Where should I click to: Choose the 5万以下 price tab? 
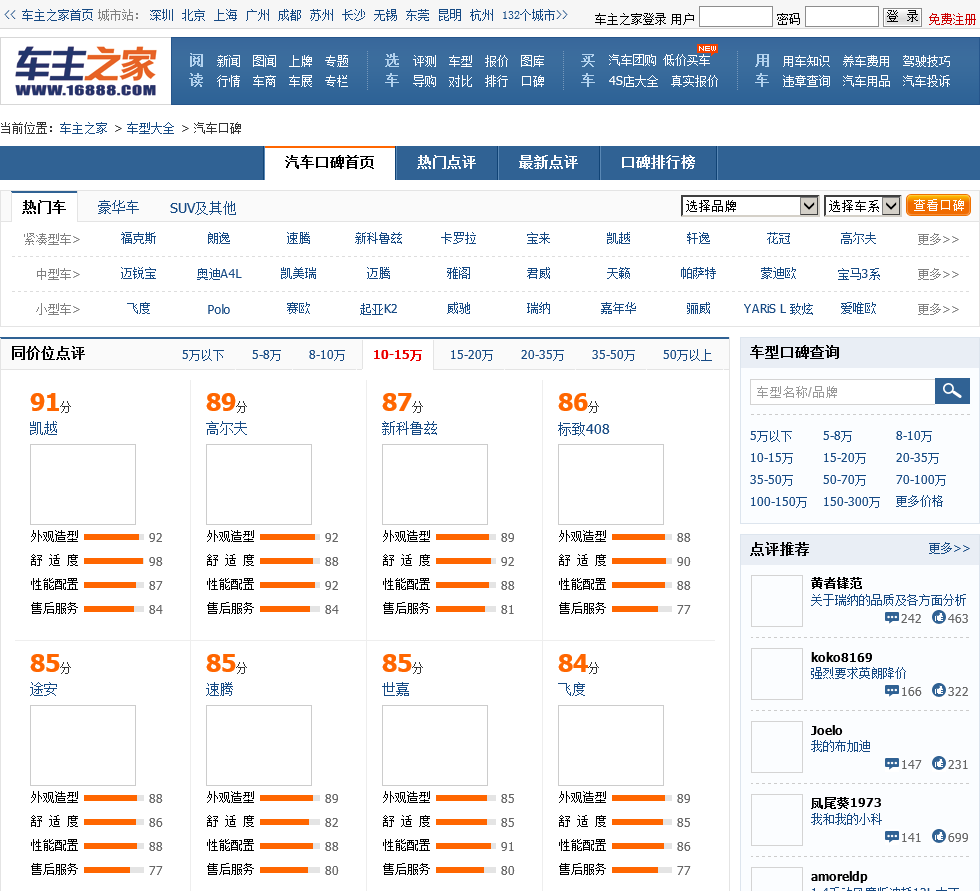(x=203, y=355)
